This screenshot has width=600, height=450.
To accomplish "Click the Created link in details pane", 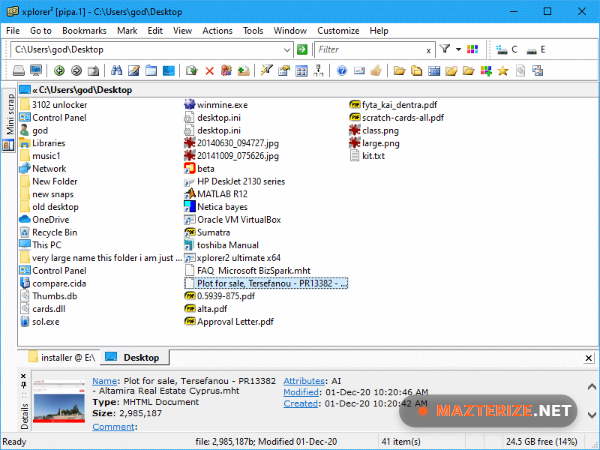I will [300, 403].
